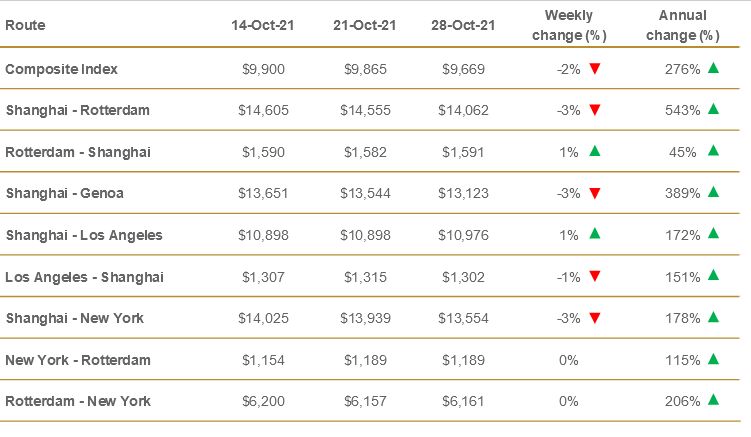This screenshot has height=437, width=751.
Task: Select the 543% annual change value
Action: point(682,110)
